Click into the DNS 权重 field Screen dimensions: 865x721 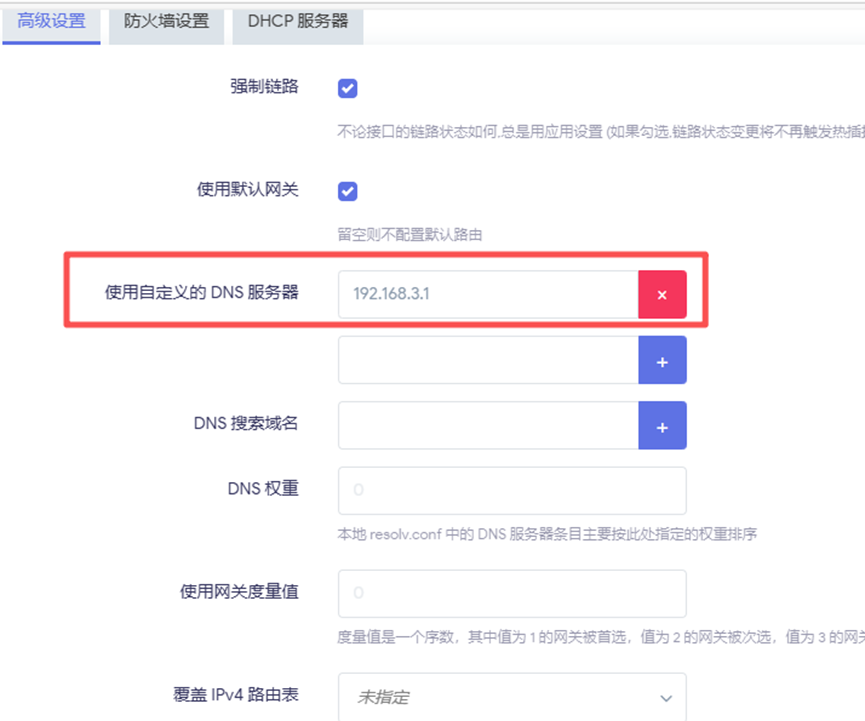pyautogui.click(x=512, y=491)
